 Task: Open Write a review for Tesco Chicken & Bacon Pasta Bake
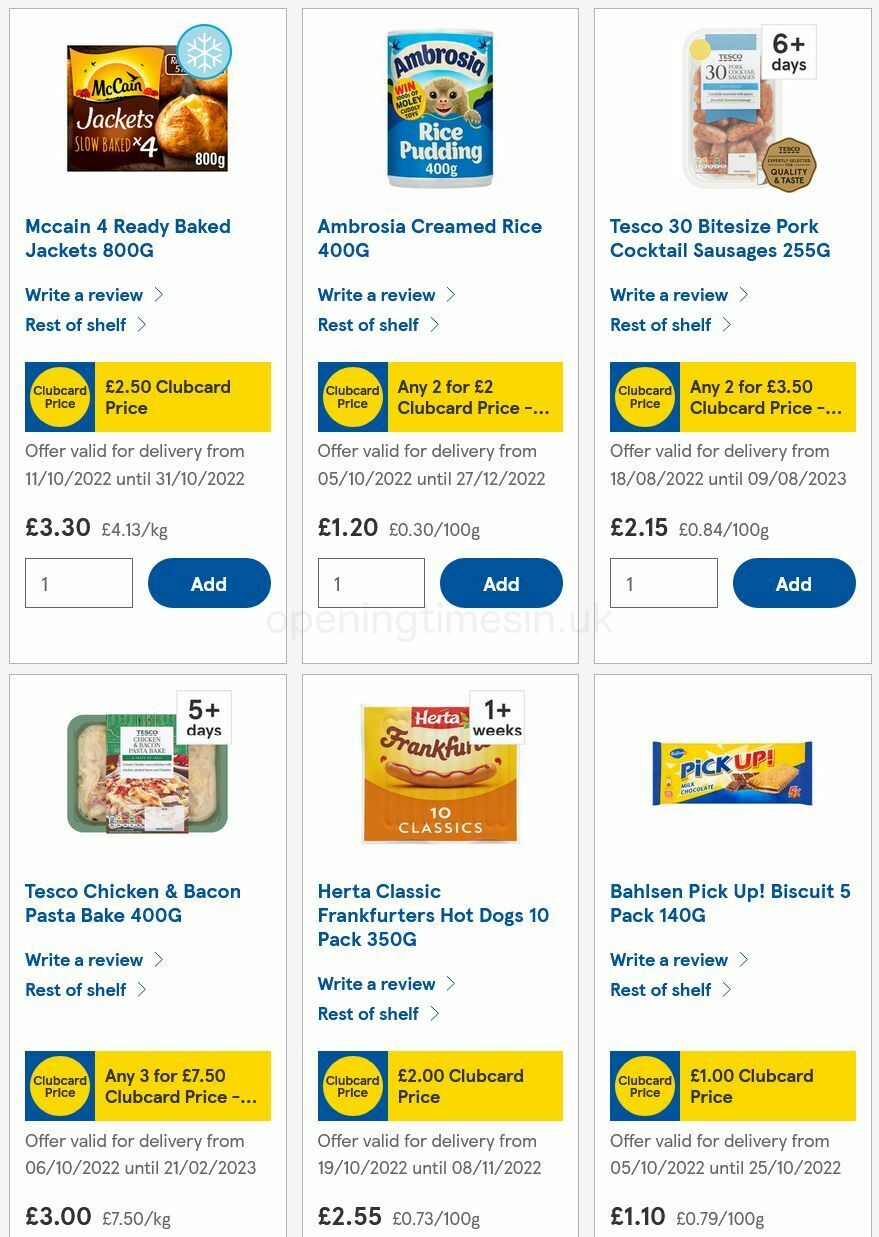[83, 959]
